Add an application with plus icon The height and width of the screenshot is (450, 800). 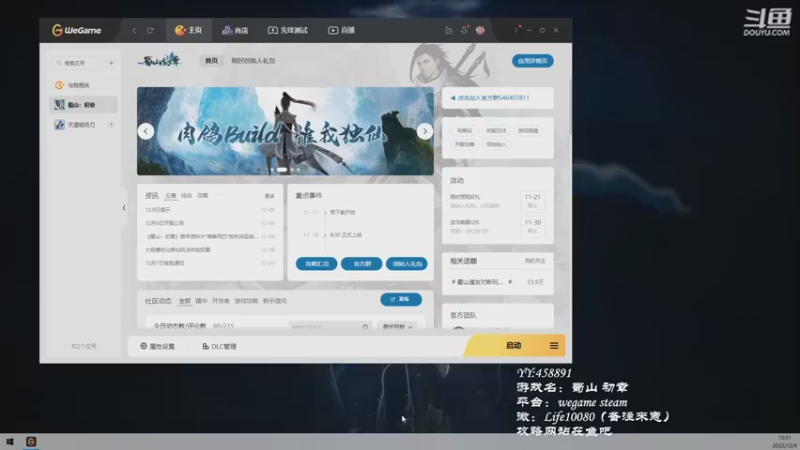111,63
